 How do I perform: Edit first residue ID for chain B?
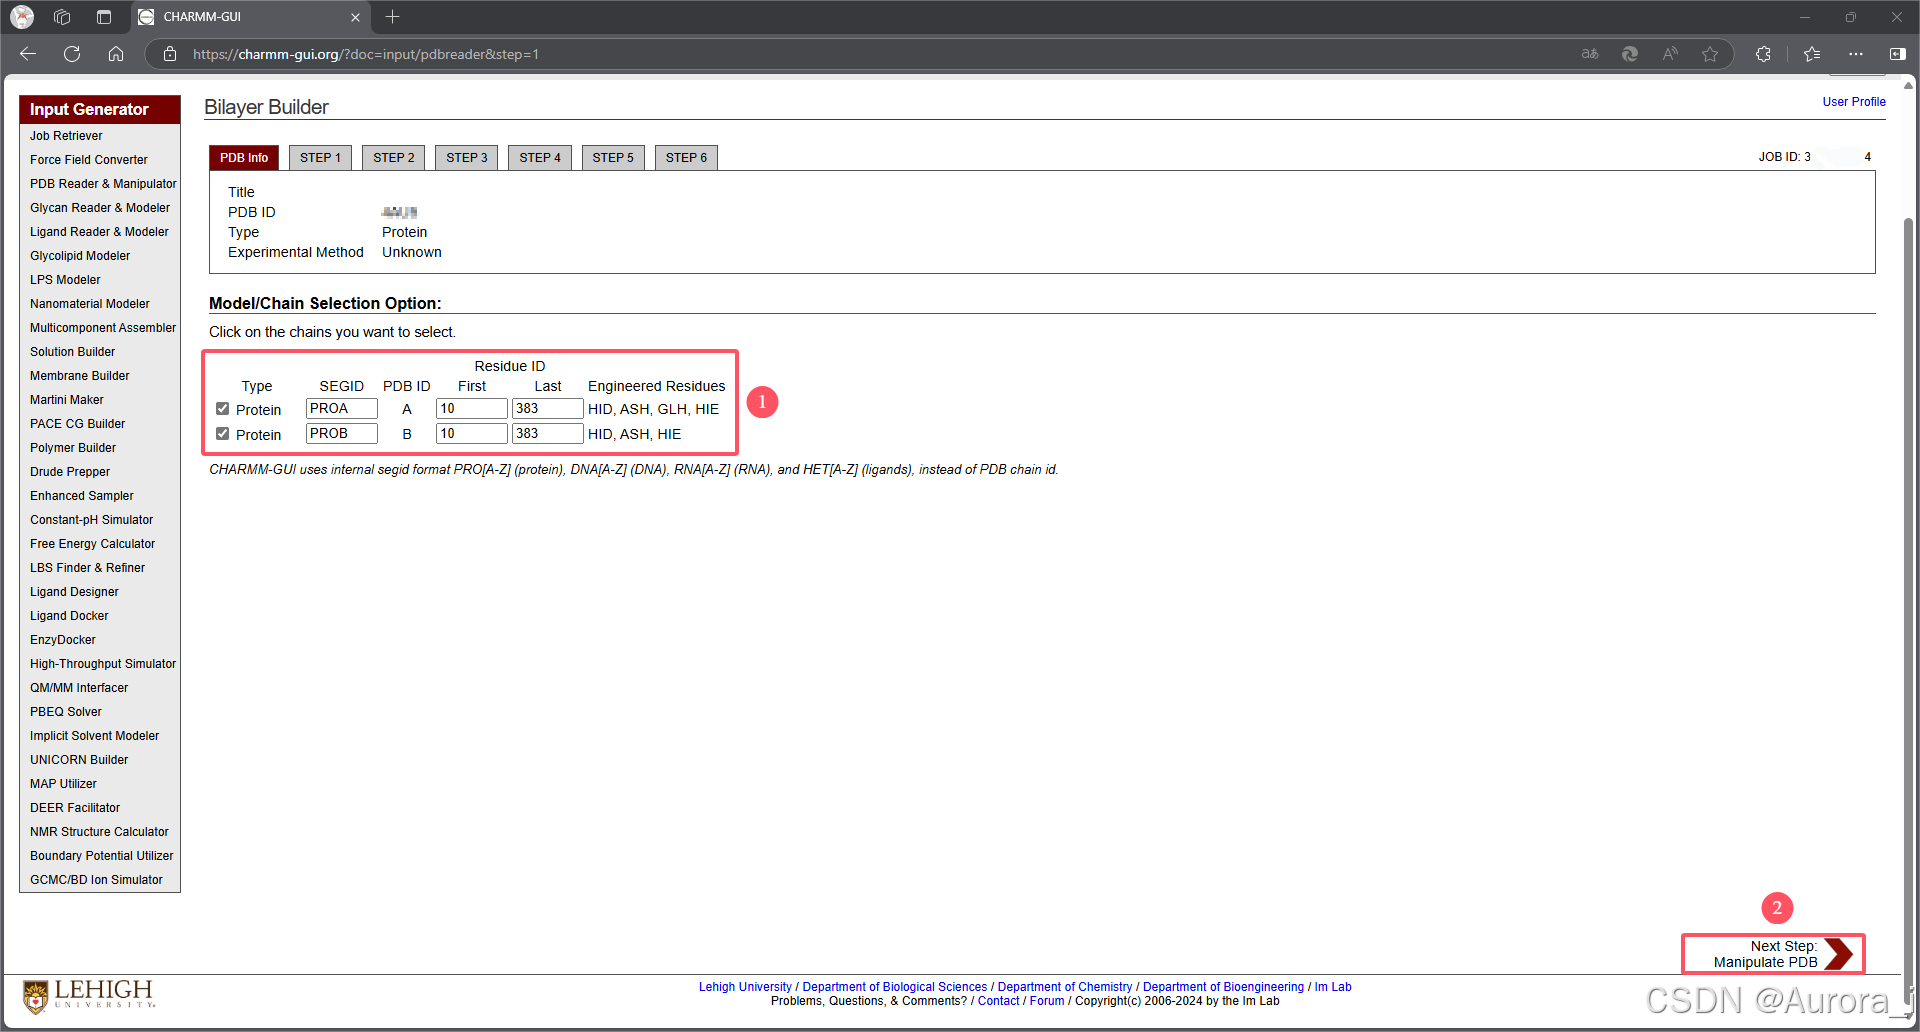[472, 433]
